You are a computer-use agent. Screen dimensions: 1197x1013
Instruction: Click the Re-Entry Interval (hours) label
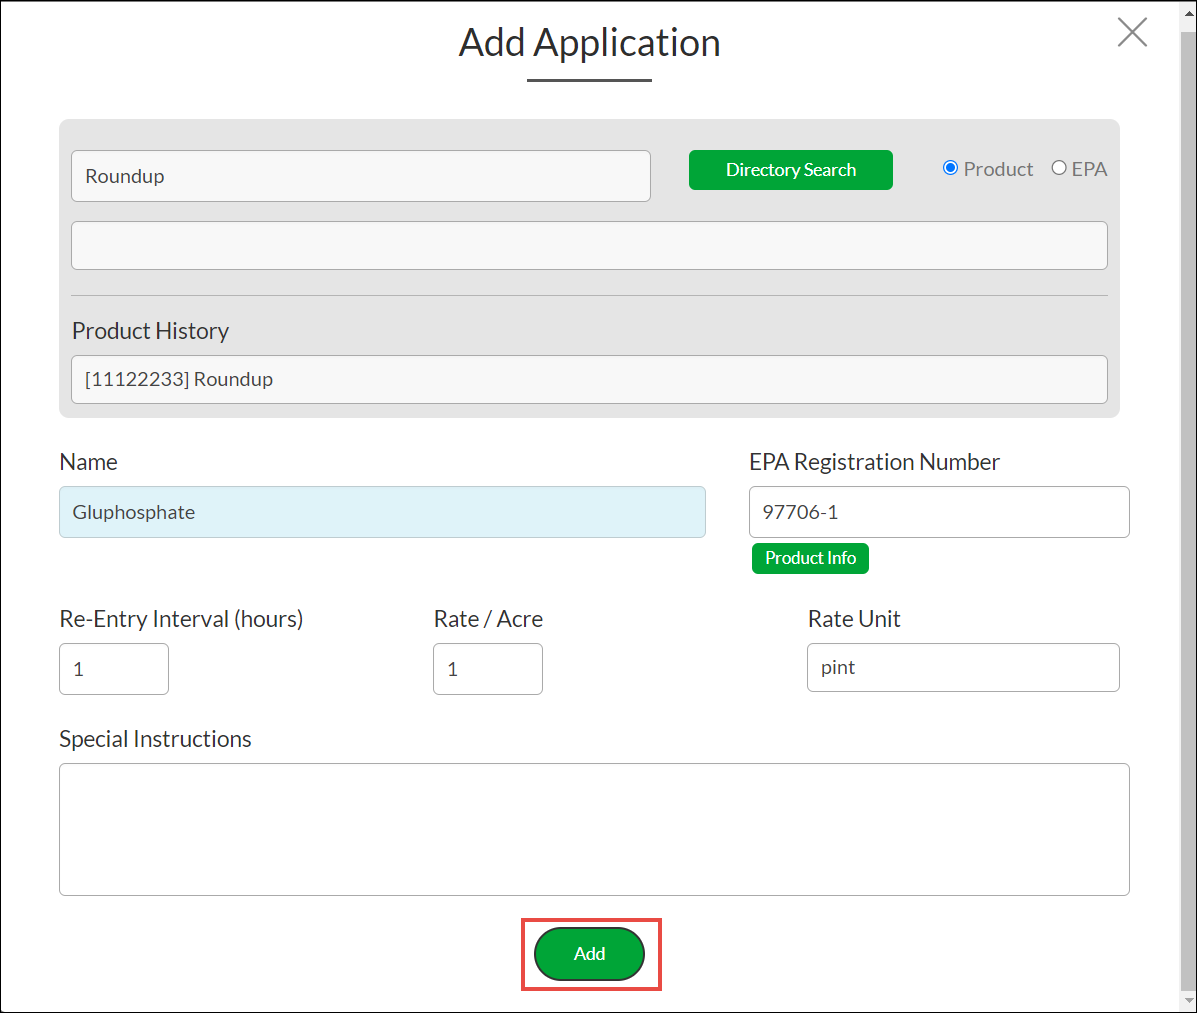point(181,618)
